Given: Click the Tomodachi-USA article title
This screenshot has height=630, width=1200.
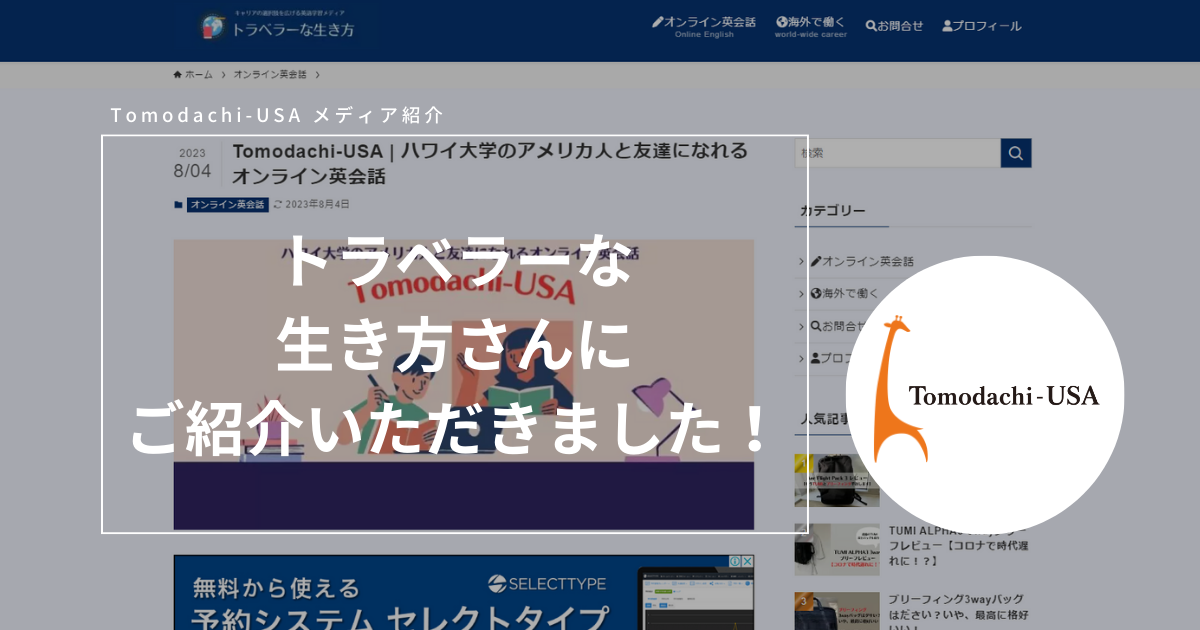Looking at the screenshot, I should pos(490,163).
